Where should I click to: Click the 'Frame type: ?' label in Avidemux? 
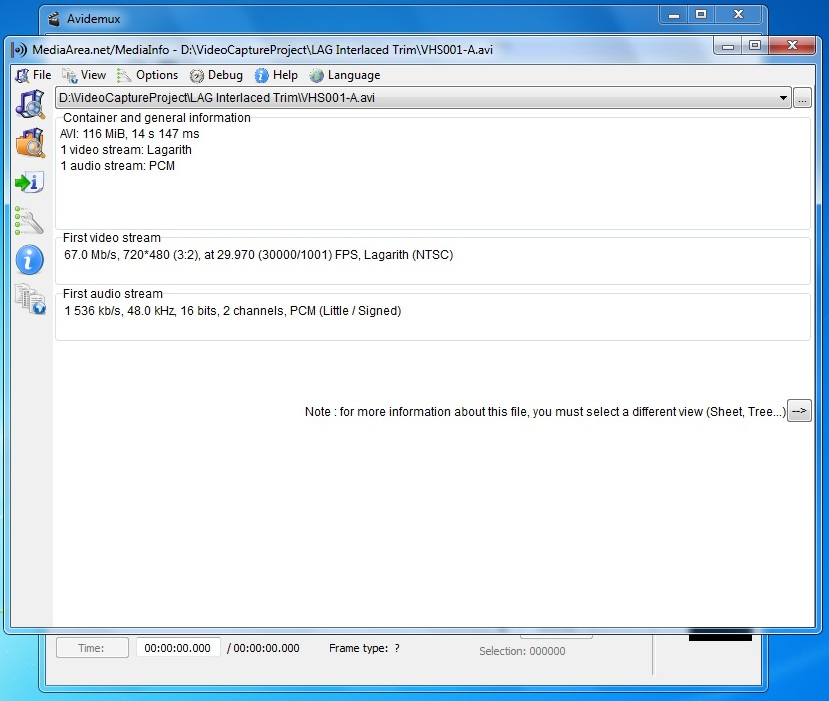(364, 648)
